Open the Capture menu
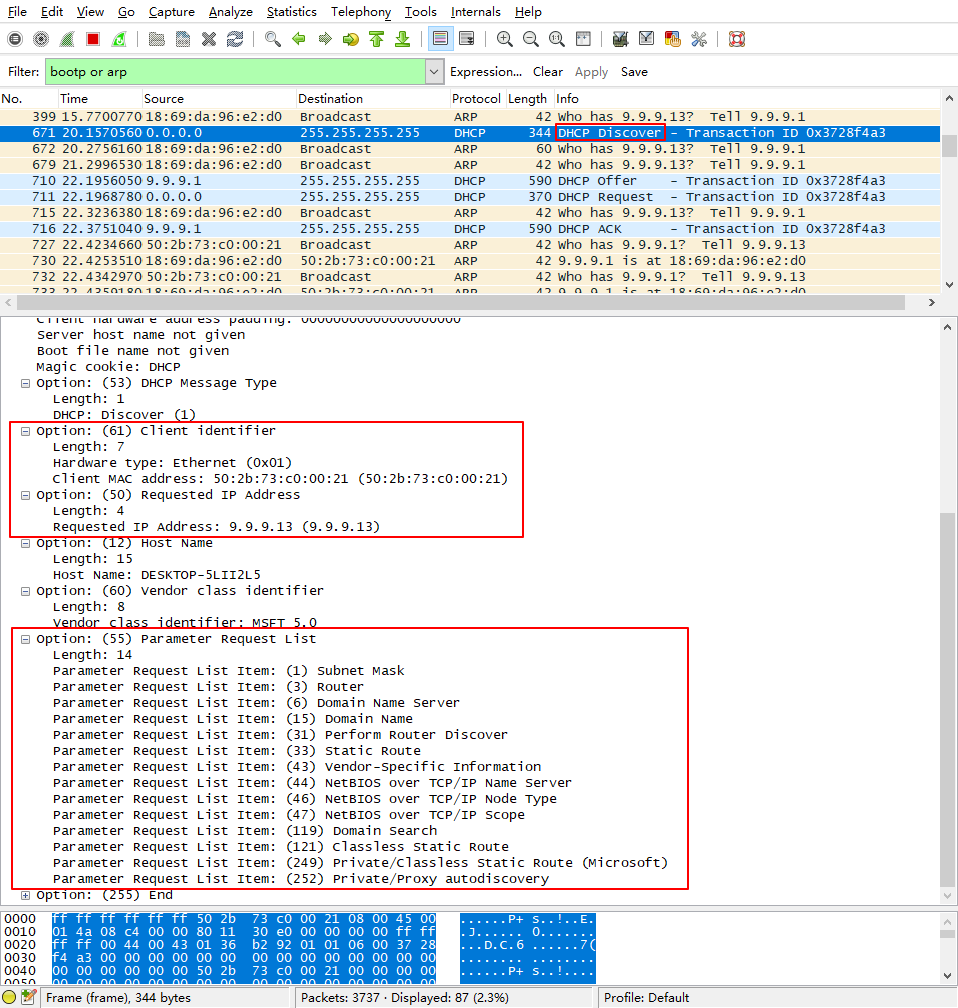Screen dimensions: 958x1008 point(171,12)
